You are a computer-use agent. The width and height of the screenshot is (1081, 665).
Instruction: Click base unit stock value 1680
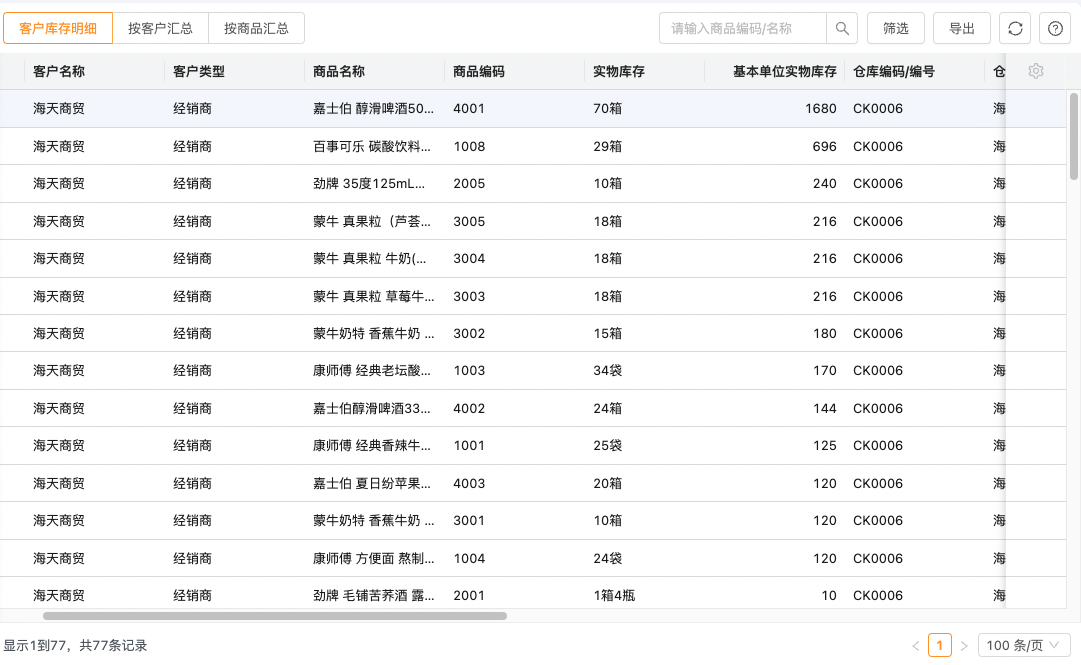820,108
